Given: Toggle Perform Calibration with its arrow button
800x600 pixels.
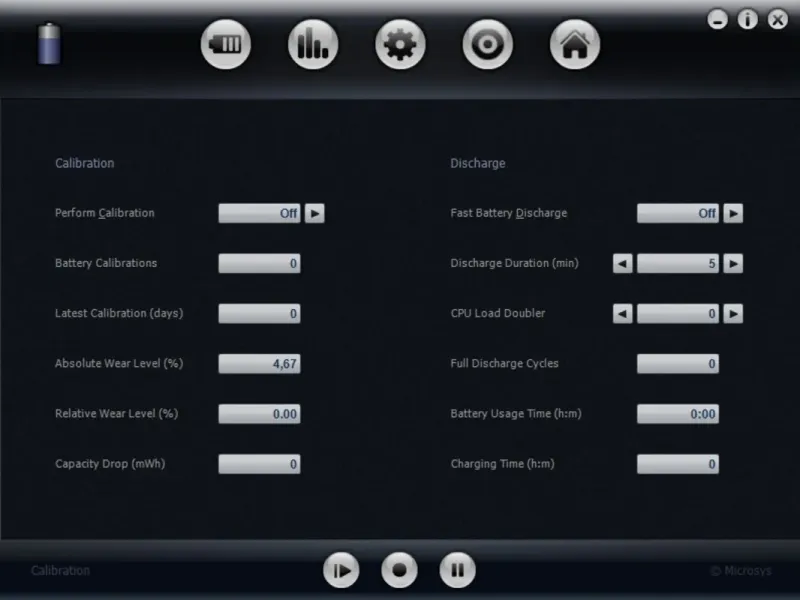Looking at the screenshot, I should click(x=314, y=213).
